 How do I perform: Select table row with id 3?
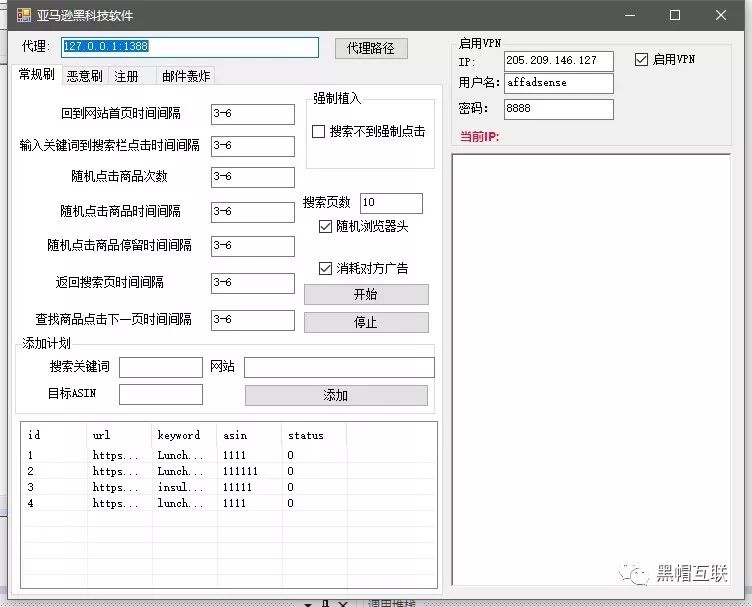click(229, 487)
